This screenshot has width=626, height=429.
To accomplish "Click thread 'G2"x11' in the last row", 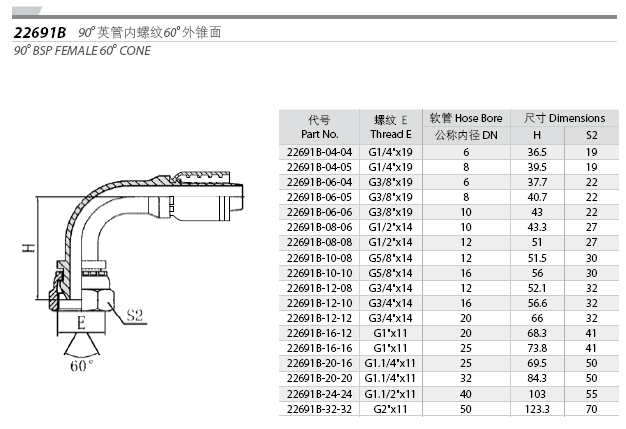I will (390, 409).
